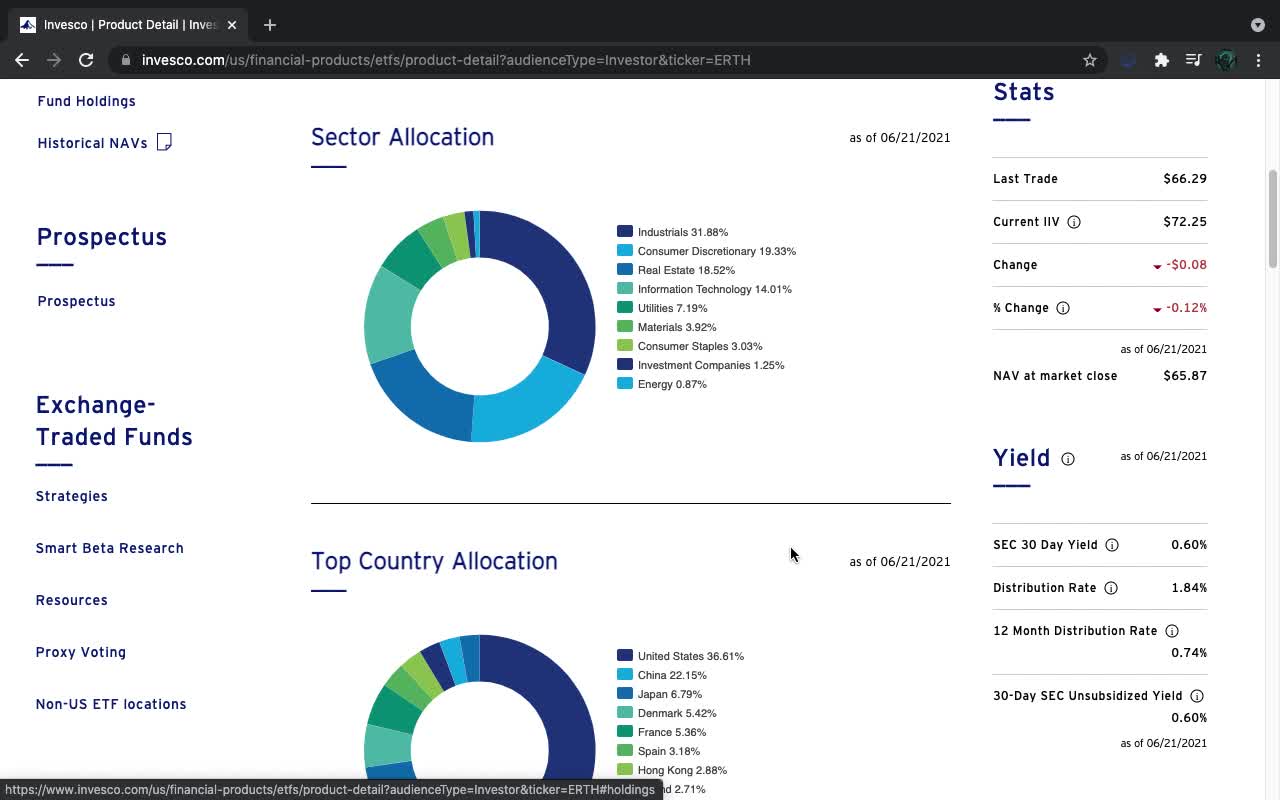Screen dimensions: 1280x800
Task: Open the Proxy Voting link
Action: click(81, 652)
